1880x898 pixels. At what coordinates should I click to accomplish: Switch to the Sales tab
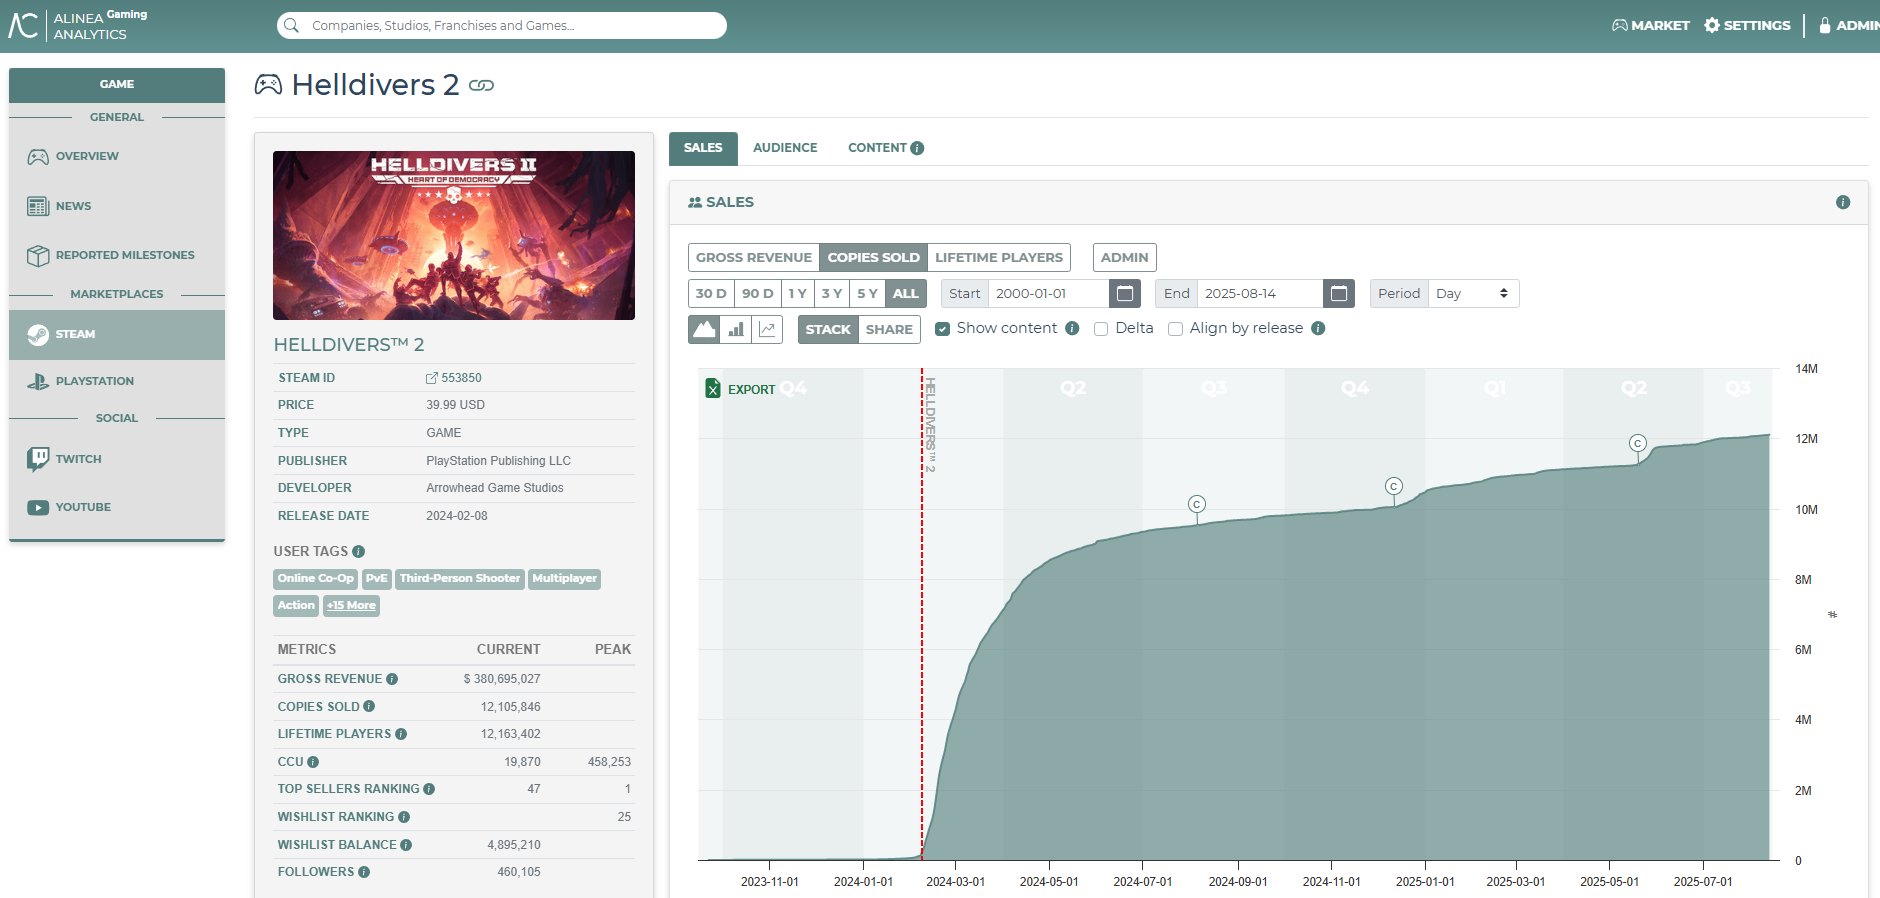tap(703, 148)
